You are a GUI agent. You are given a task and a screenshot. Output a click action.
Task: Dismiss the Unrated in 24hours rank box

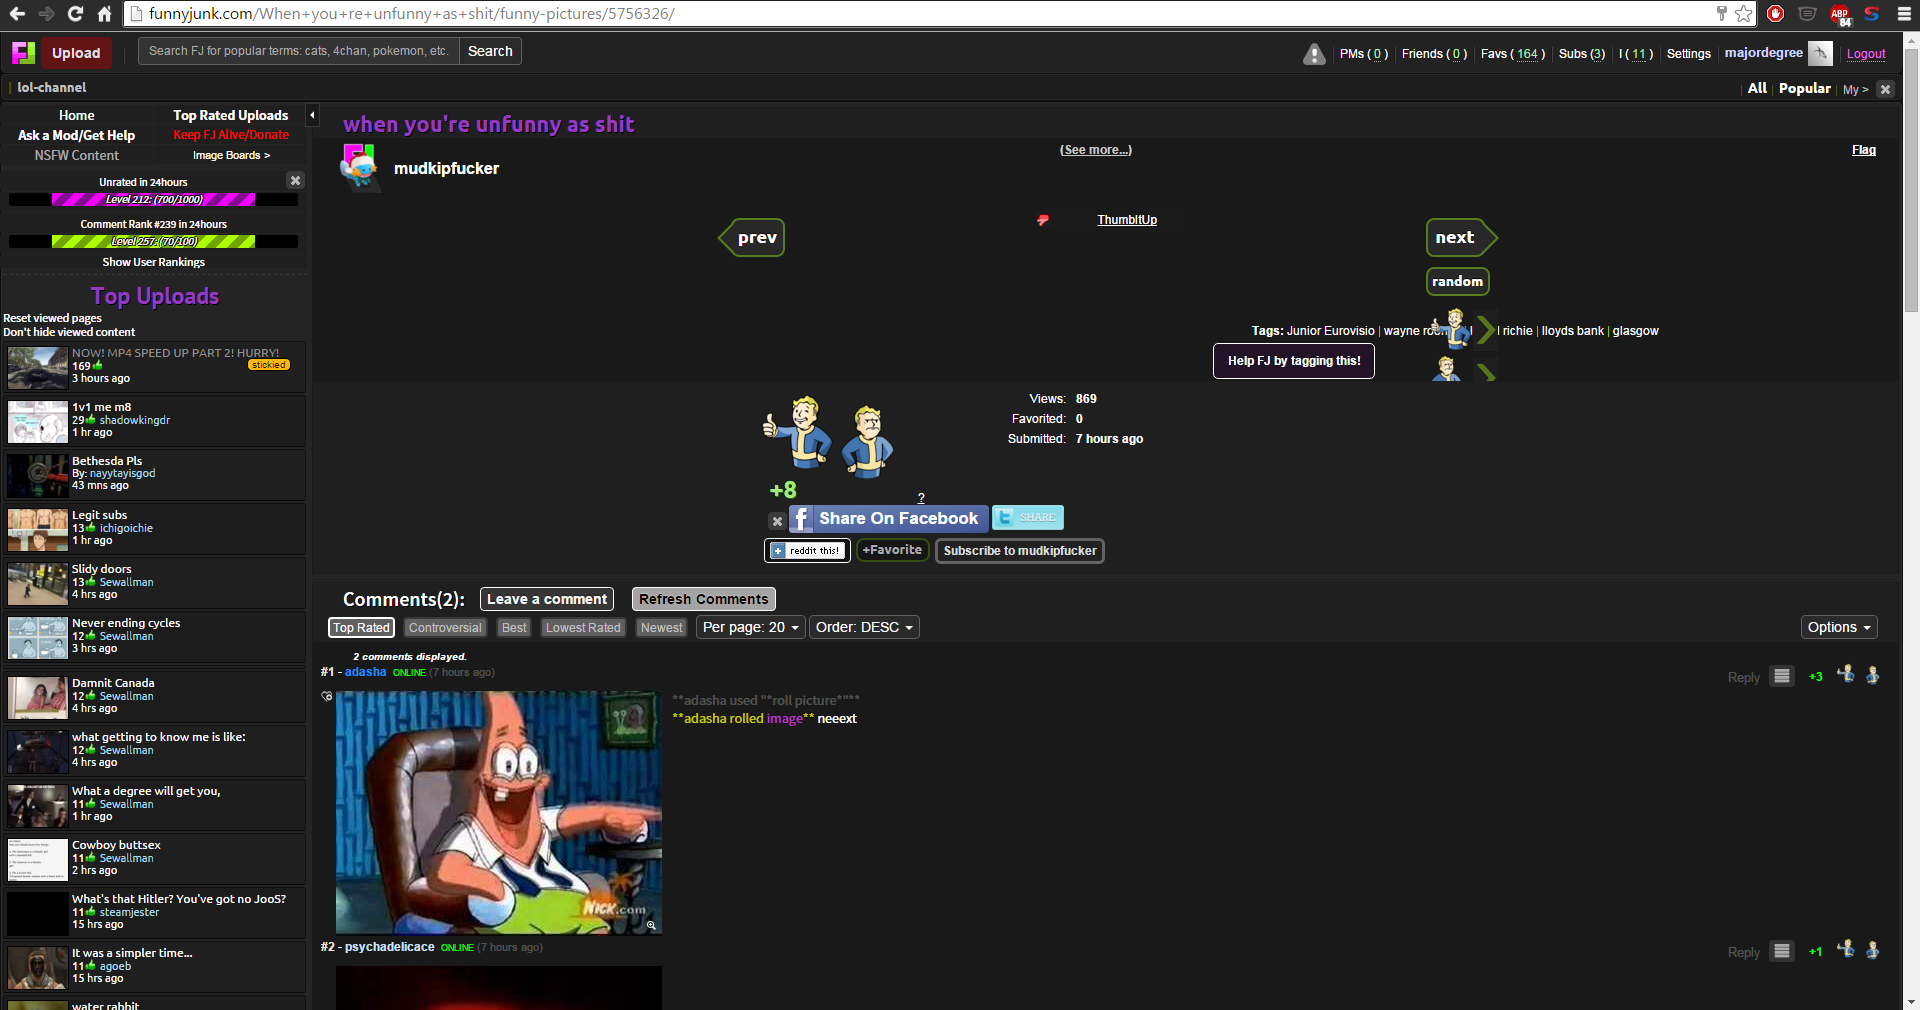[295, 181]
